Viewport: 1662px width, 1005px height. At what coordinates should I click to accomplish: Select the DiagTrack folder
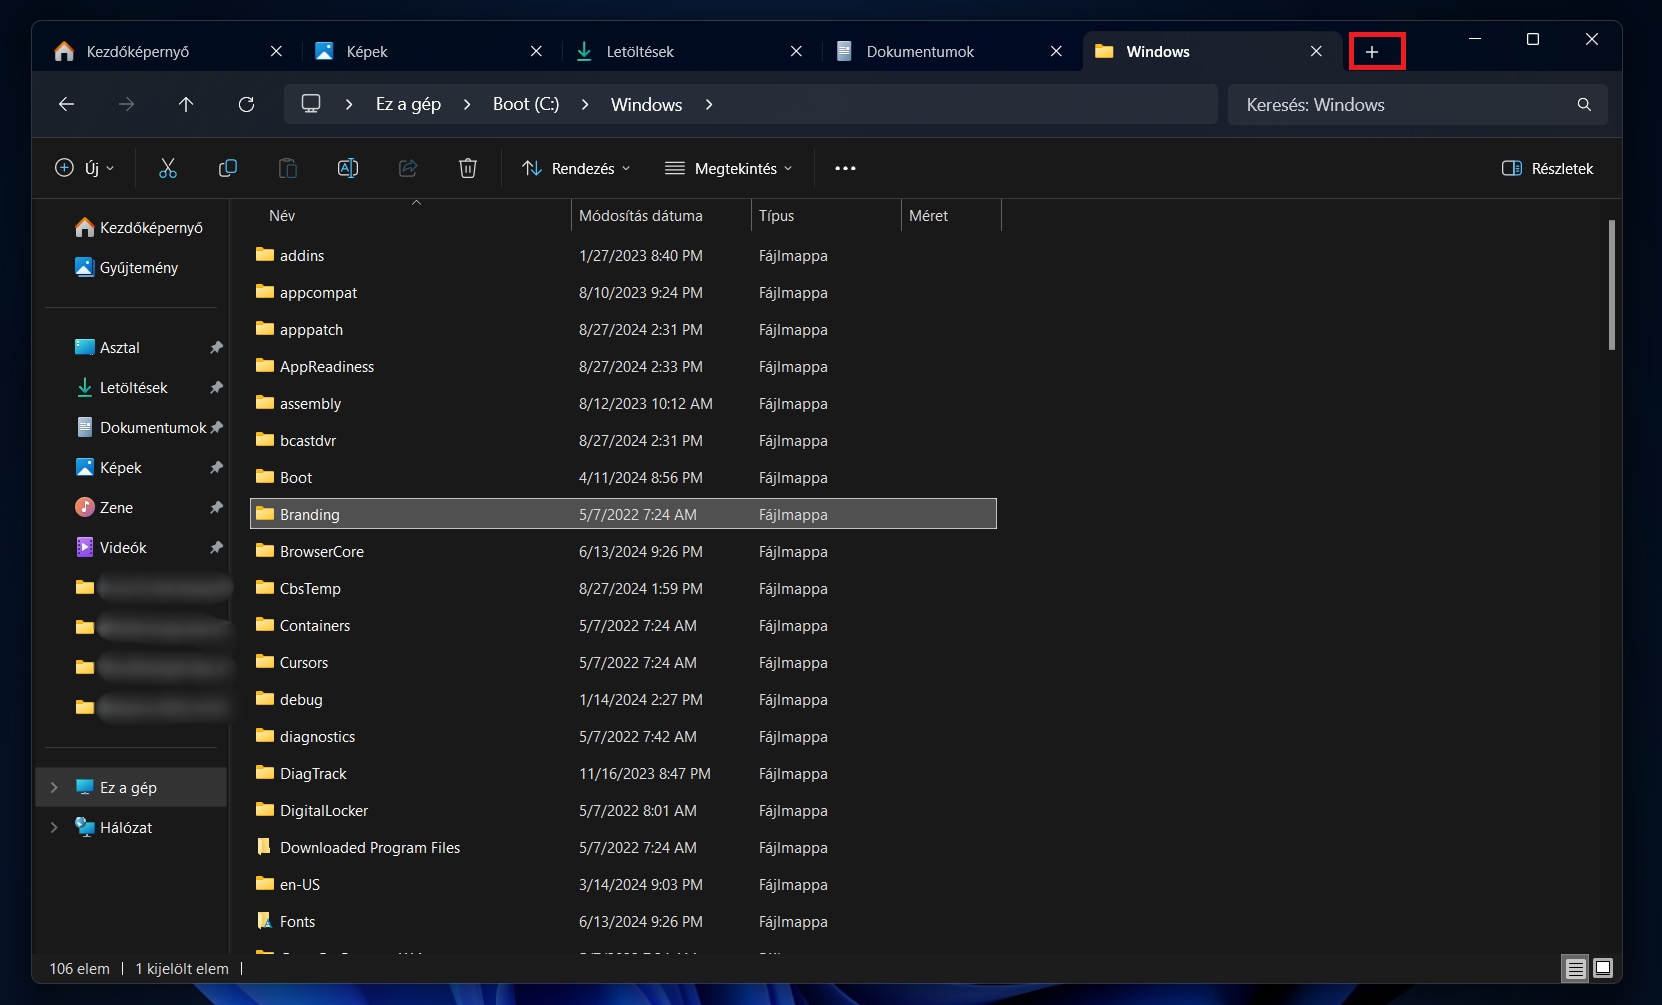coord(623,773)
